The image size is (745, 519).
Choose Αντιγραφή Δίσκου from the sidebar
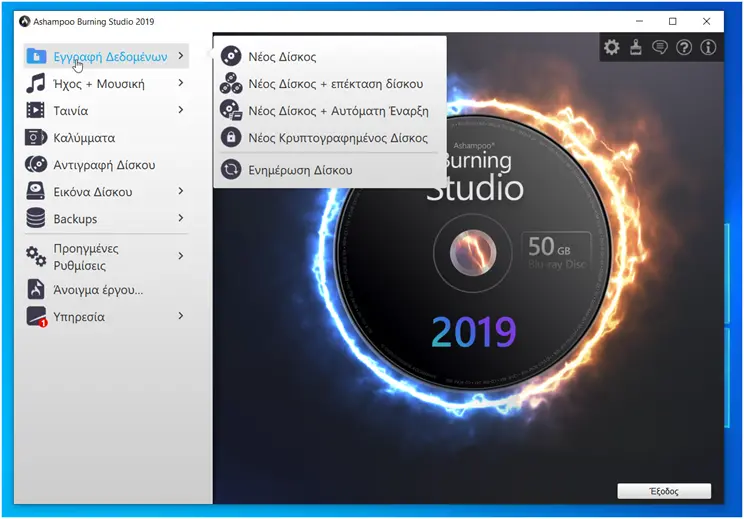106,164
